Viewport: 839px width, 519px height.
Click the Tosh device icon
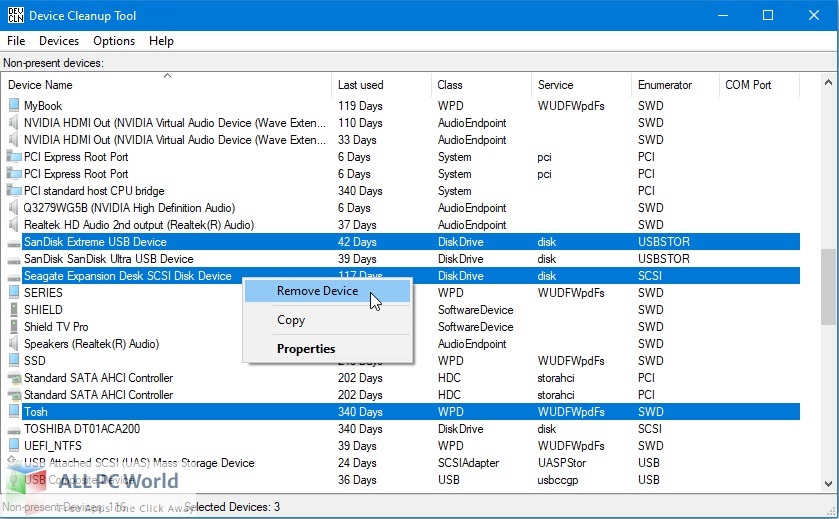point(14,411)
